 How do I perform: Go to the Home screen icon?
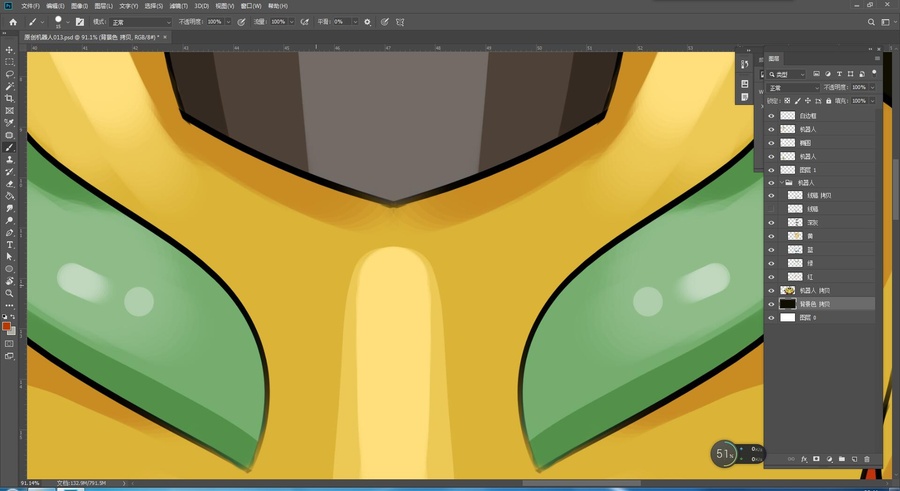click(13, 22)
